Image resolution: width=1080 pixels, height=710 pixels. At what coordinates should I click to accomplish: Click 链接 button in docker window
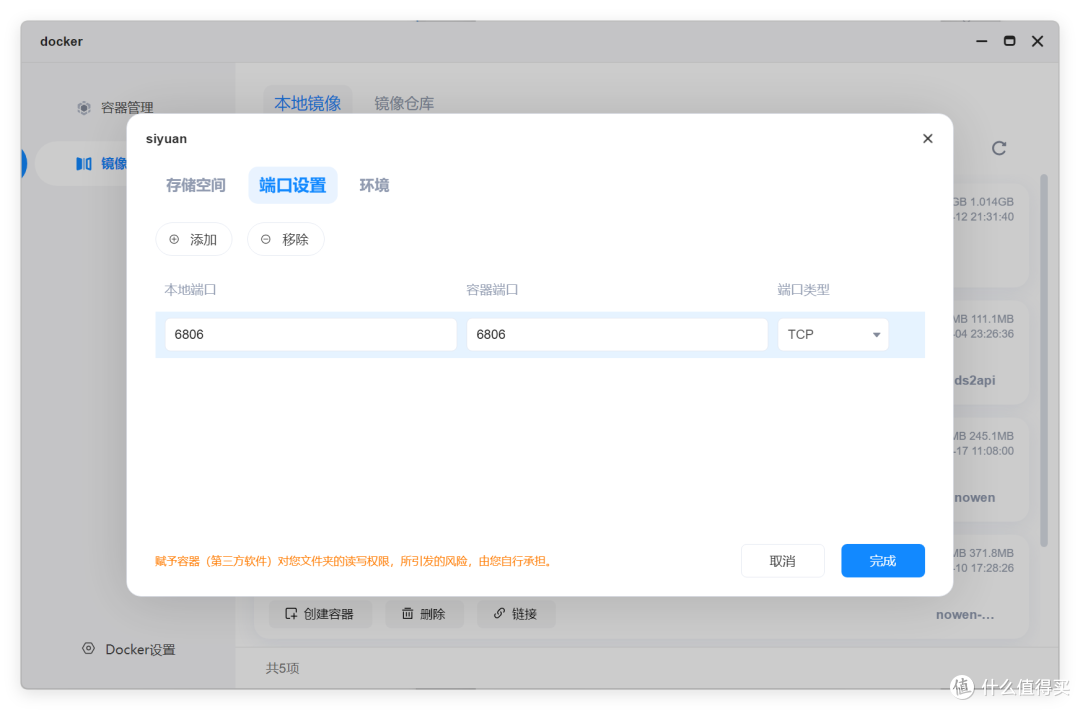click(516, 614)
